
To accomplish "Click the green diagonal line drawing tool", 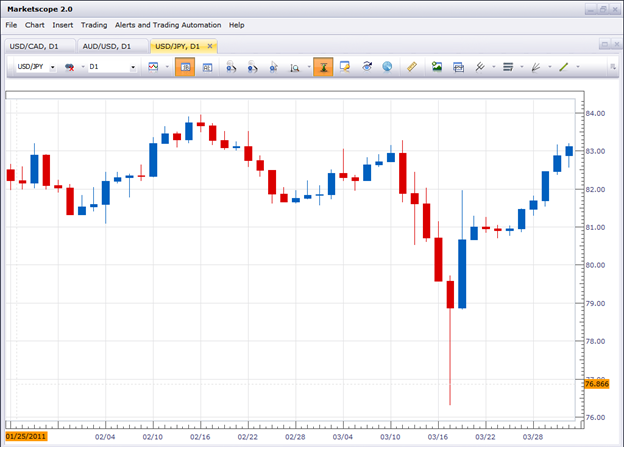I will pos(563,67).
